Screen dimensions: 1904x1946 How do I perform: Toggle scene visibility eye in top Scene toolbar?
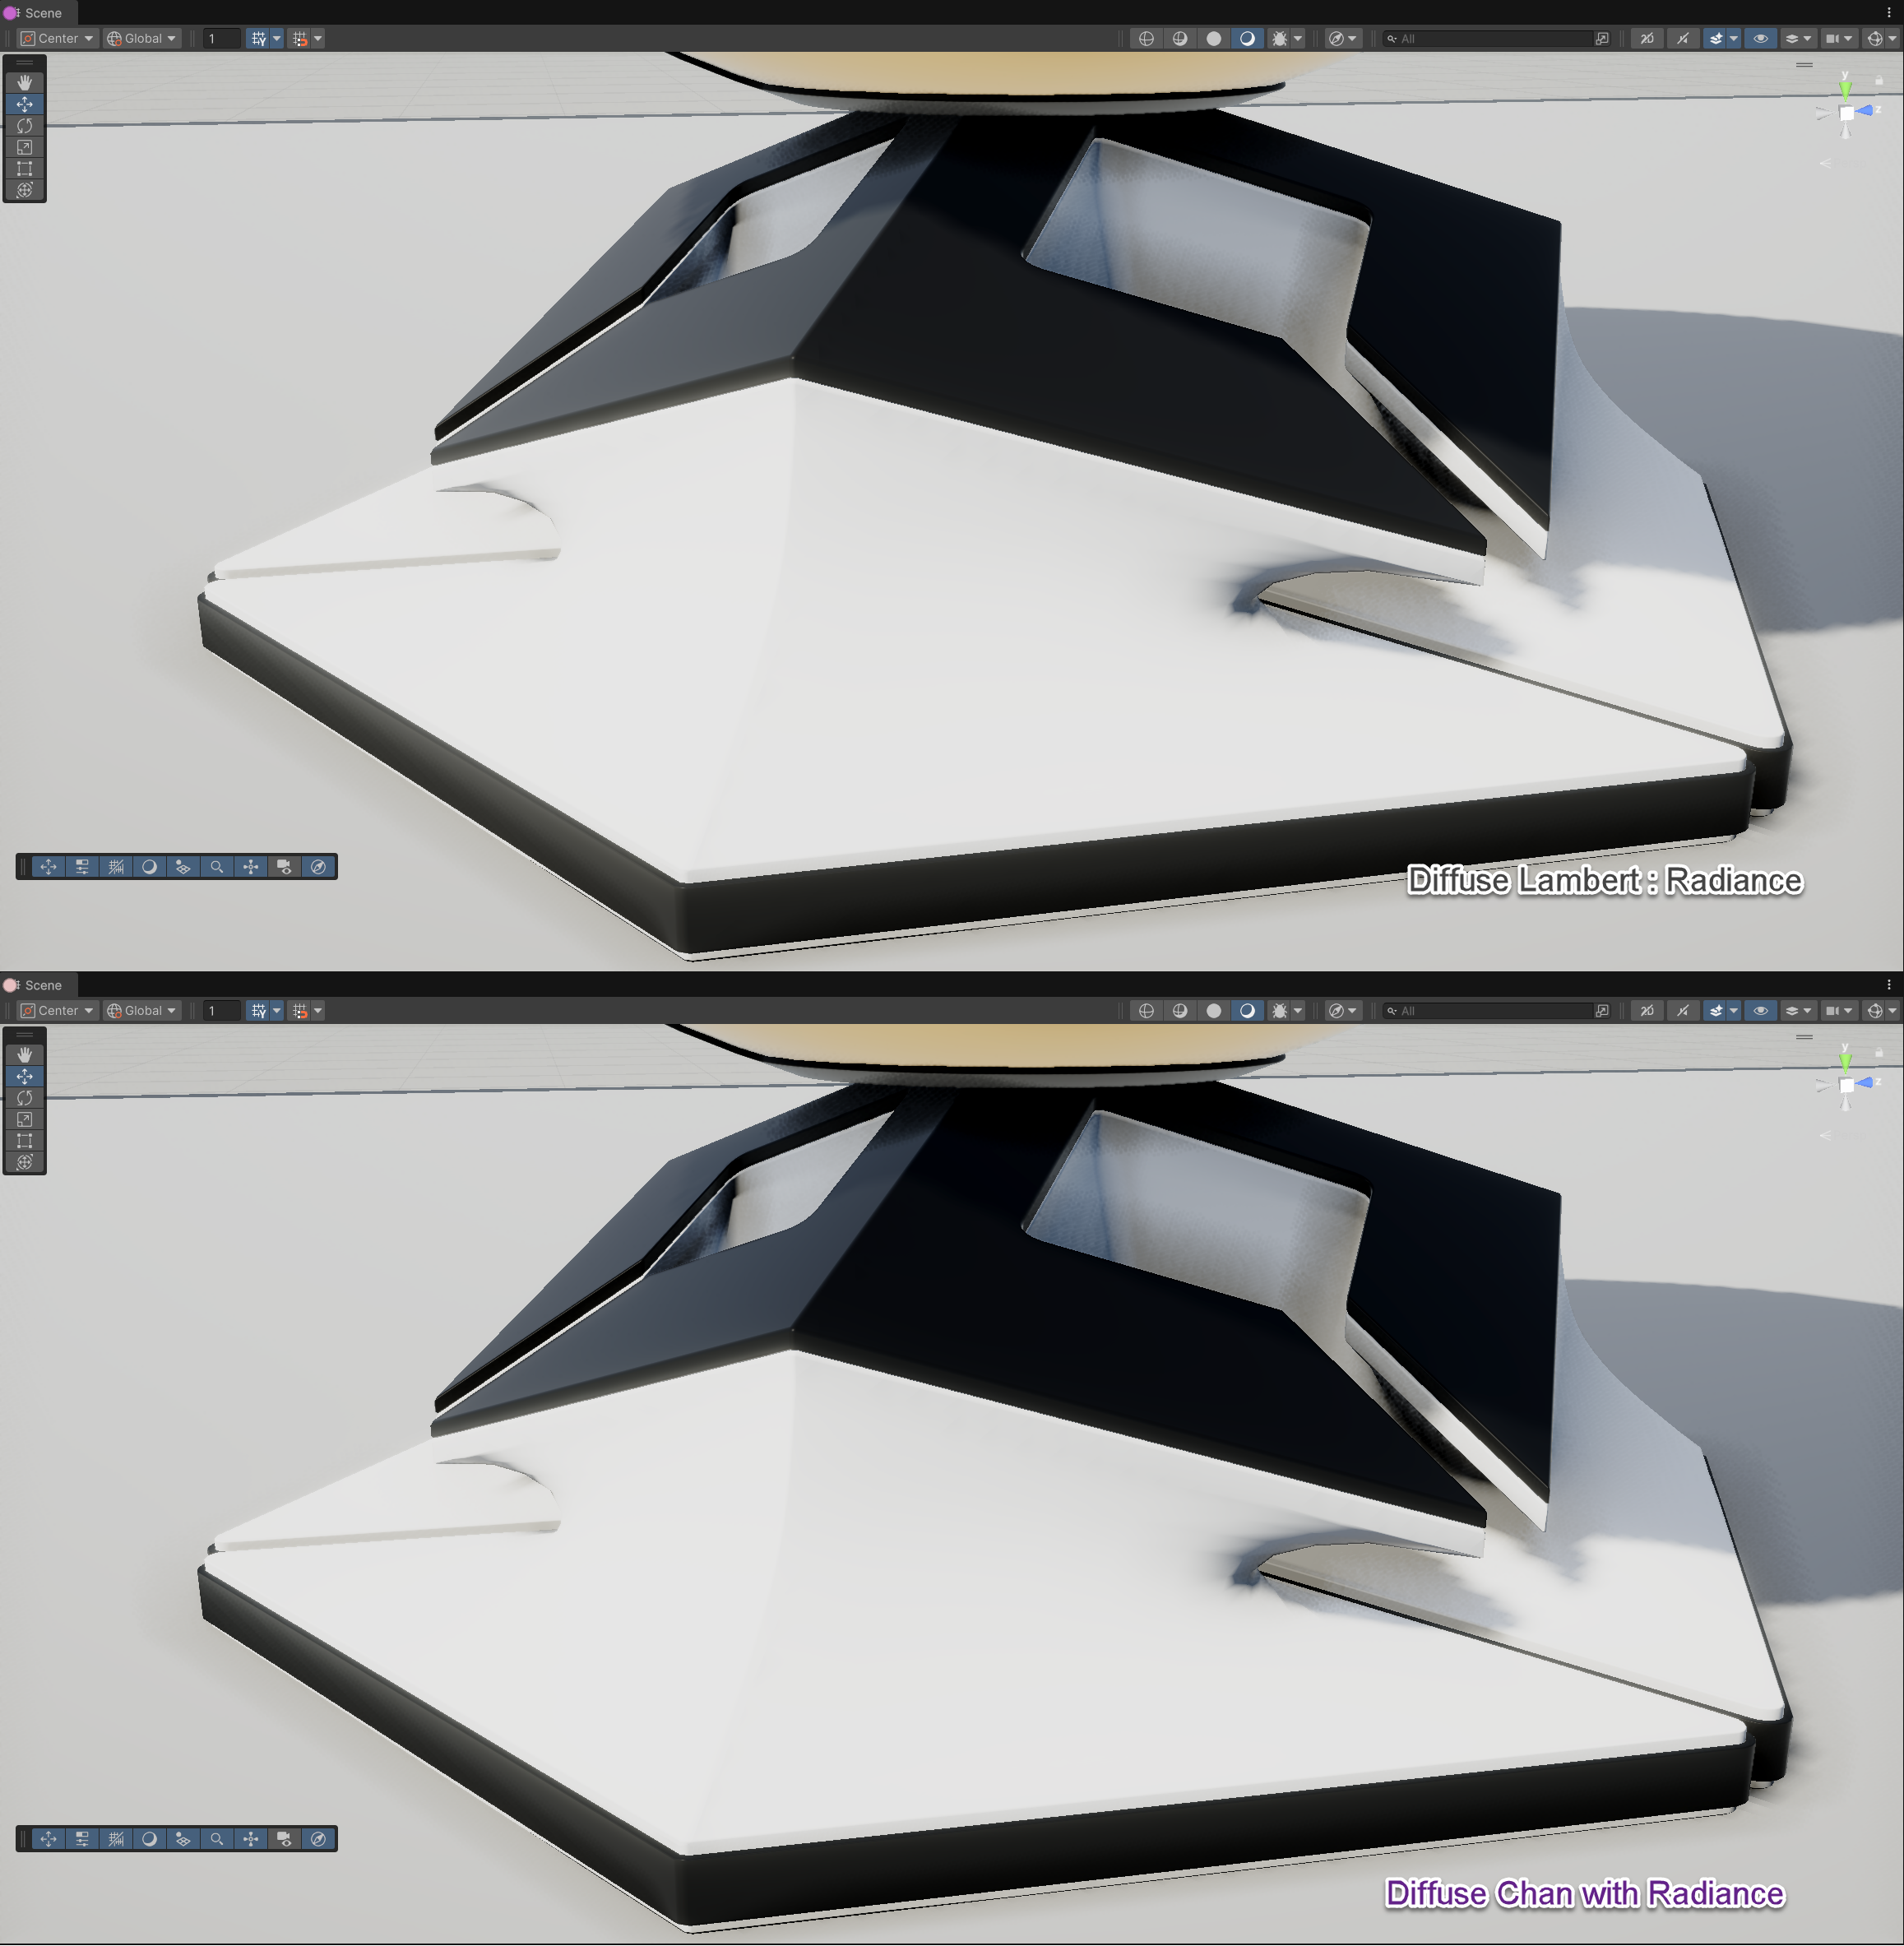[x=1760, y=39]
